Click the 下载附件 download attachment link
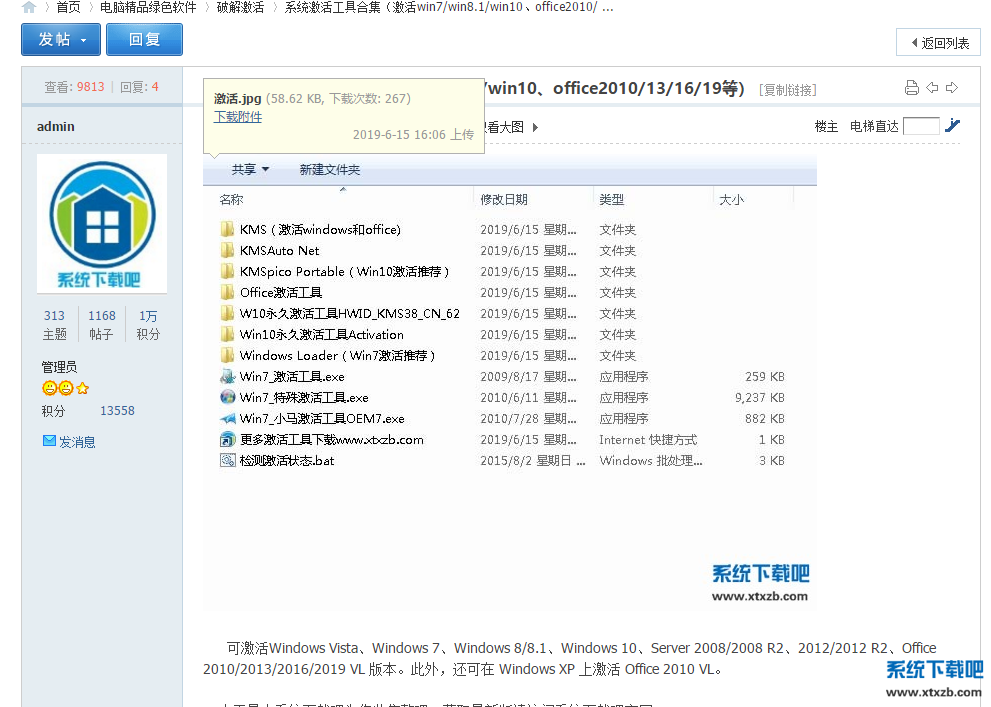 (x=238, y=117)
